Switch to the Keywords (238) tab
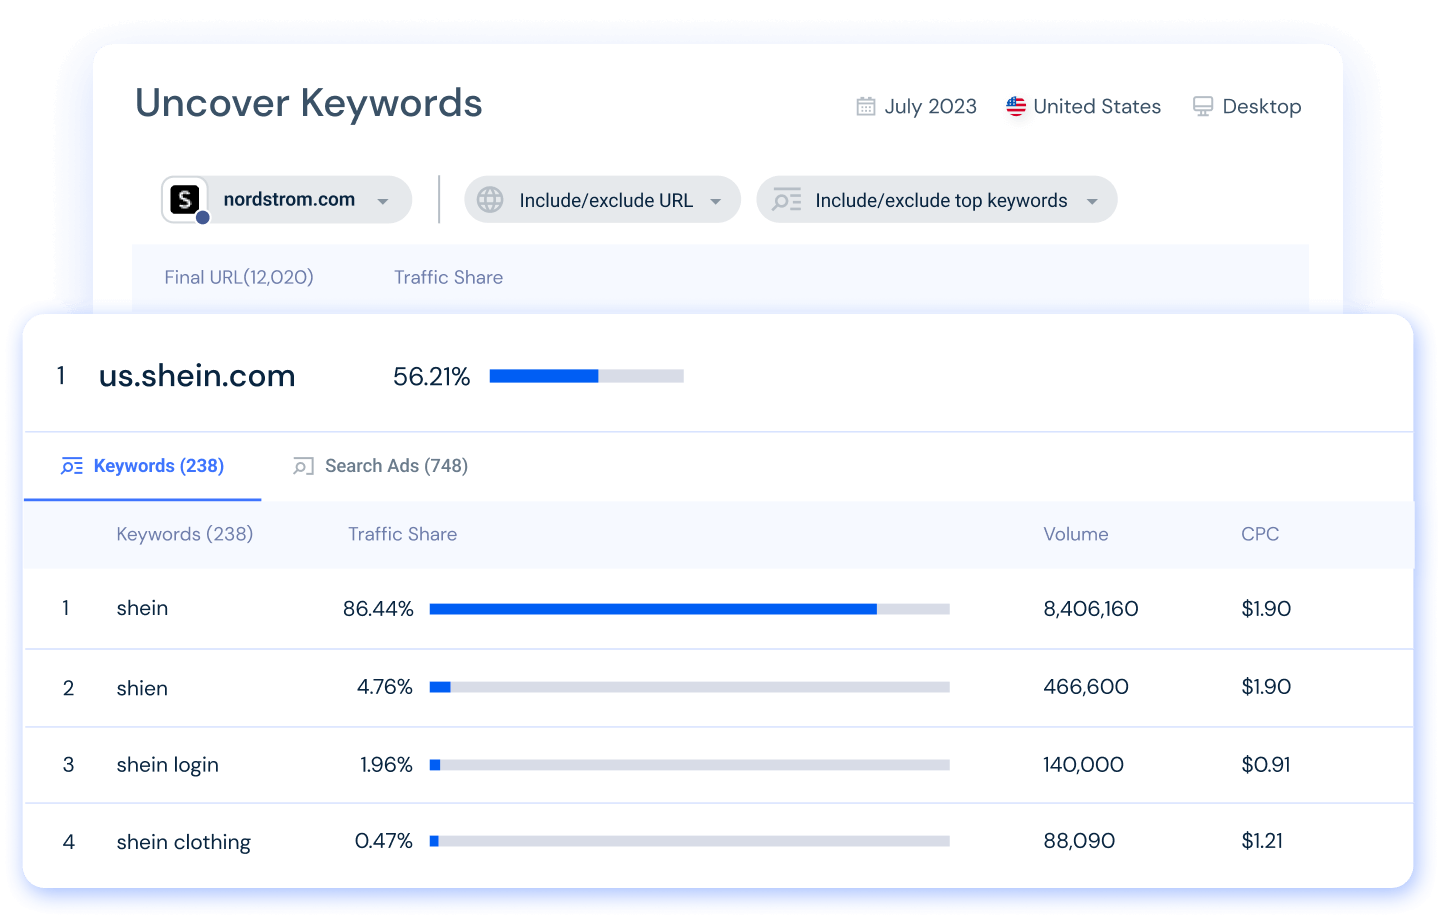The image size is (1442, 918). pyautogui.click(x=158, y=466)
